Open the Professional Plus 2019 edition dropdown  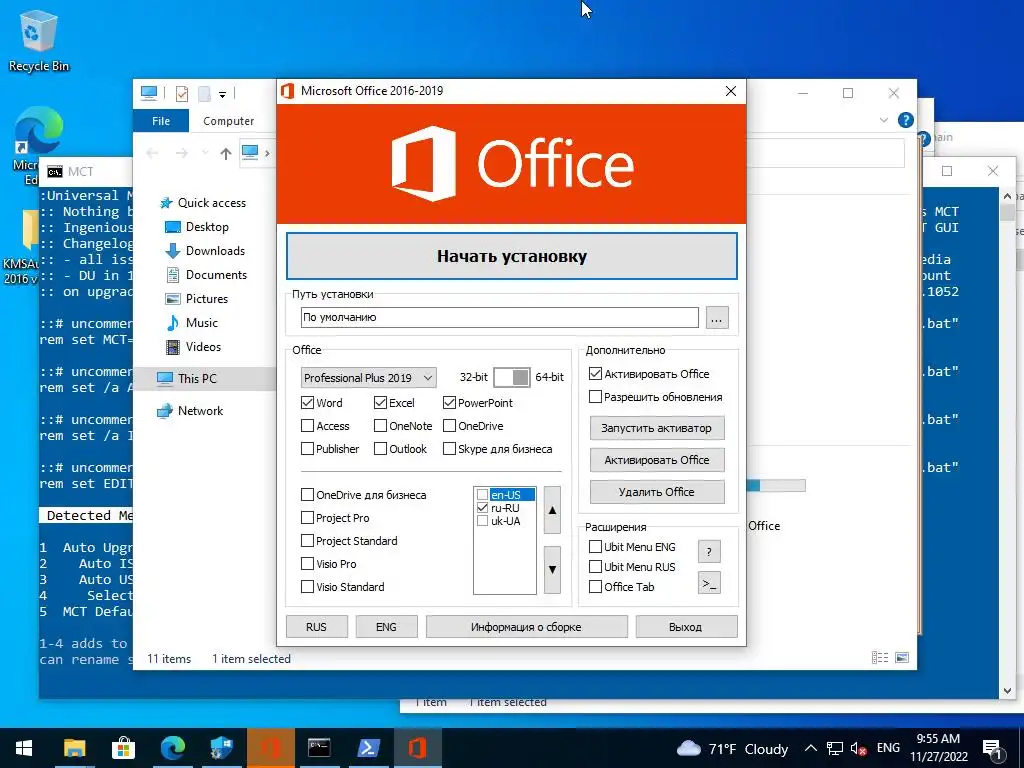pos(368,377)
